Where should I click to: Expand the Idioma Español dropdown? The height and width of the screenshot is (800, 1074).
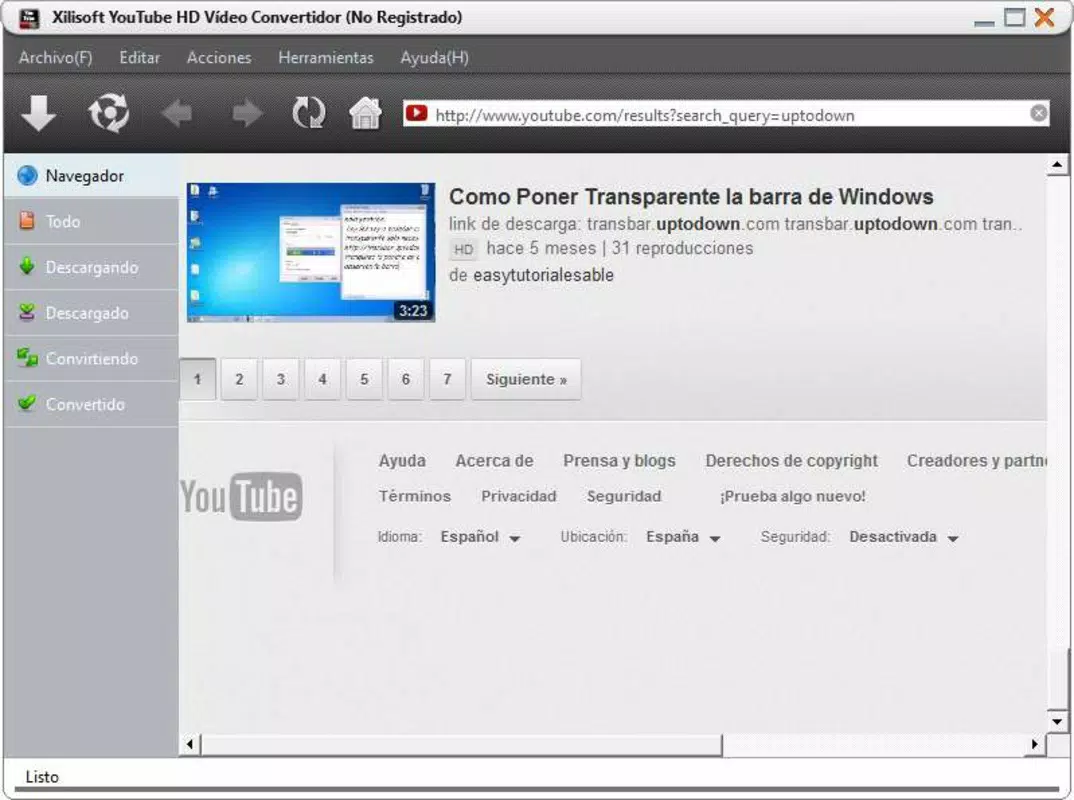pos(480,537)
